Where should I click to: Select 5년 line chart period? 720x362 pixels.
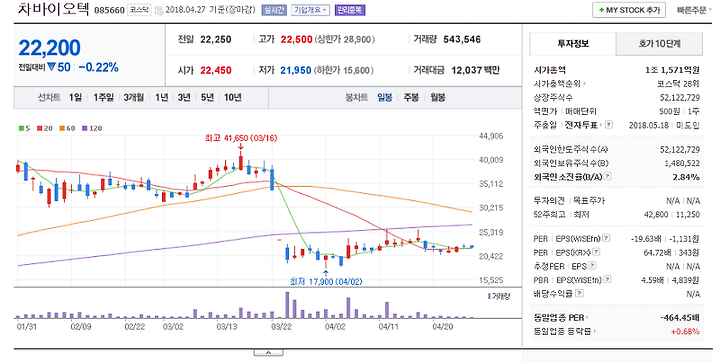(207, 97)
